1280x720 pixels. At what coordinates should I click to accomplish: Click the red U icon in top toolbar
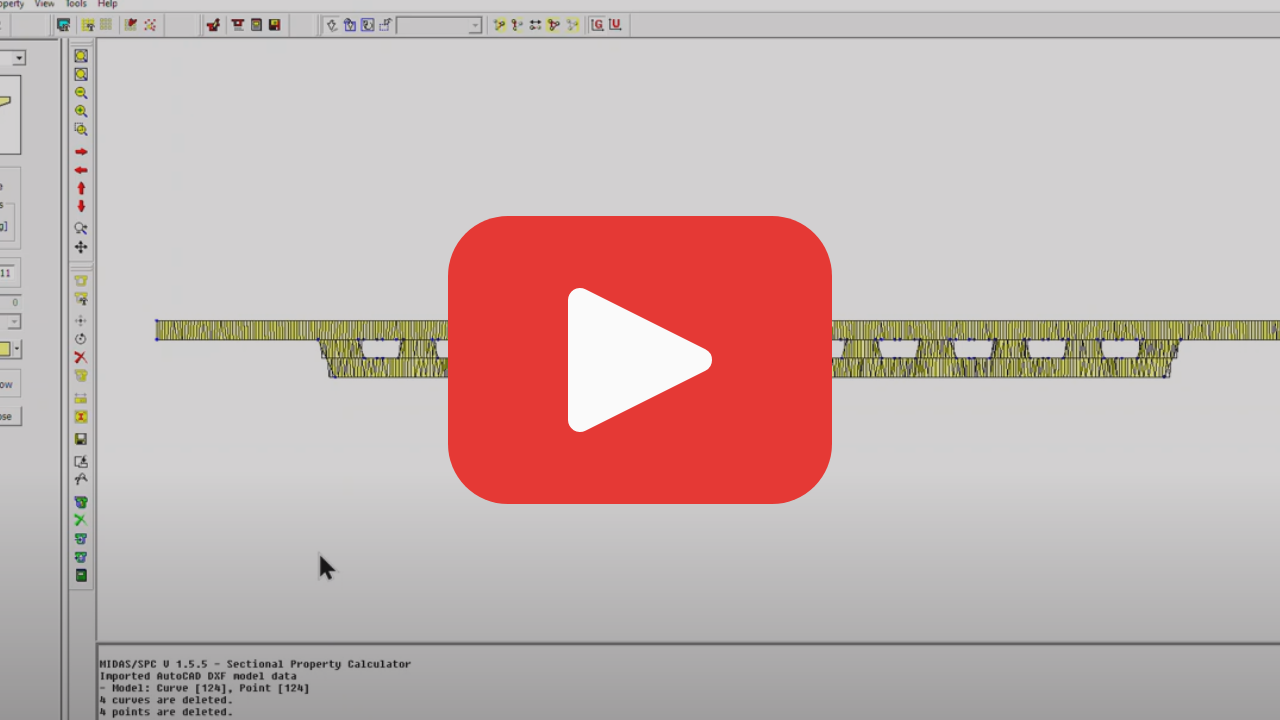(614, 25)
